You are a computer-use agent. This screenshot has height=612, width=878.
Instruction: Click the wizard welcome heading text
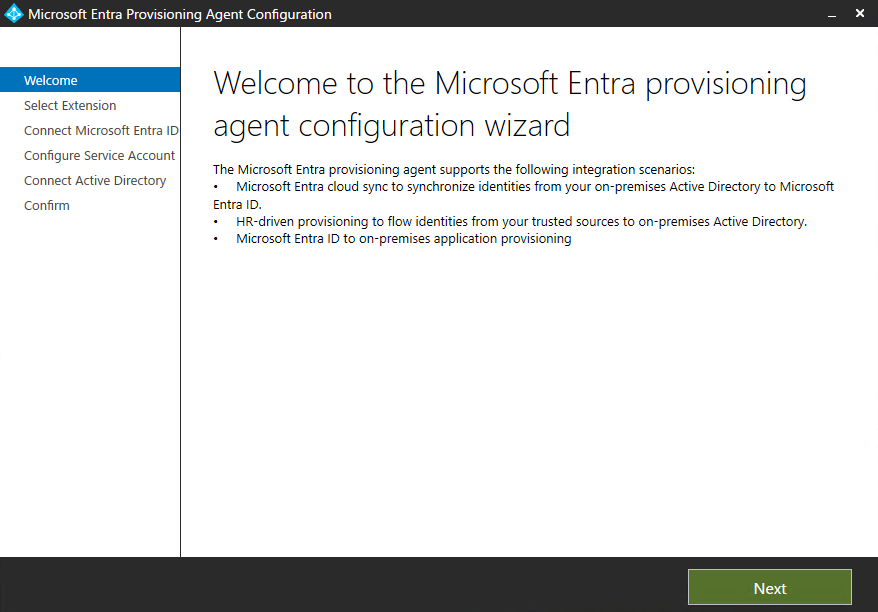tap(509, 105)
